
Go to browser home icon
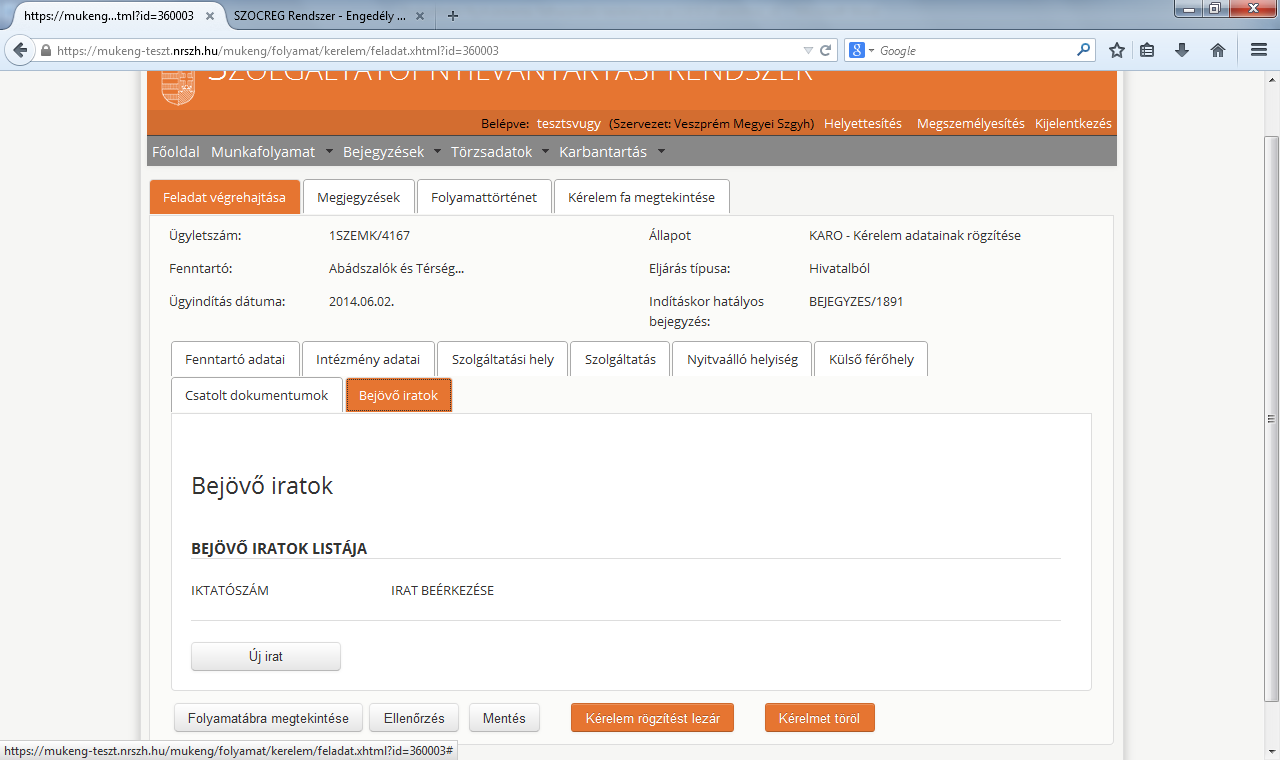pyautogui.click(x=1218, y=50)
